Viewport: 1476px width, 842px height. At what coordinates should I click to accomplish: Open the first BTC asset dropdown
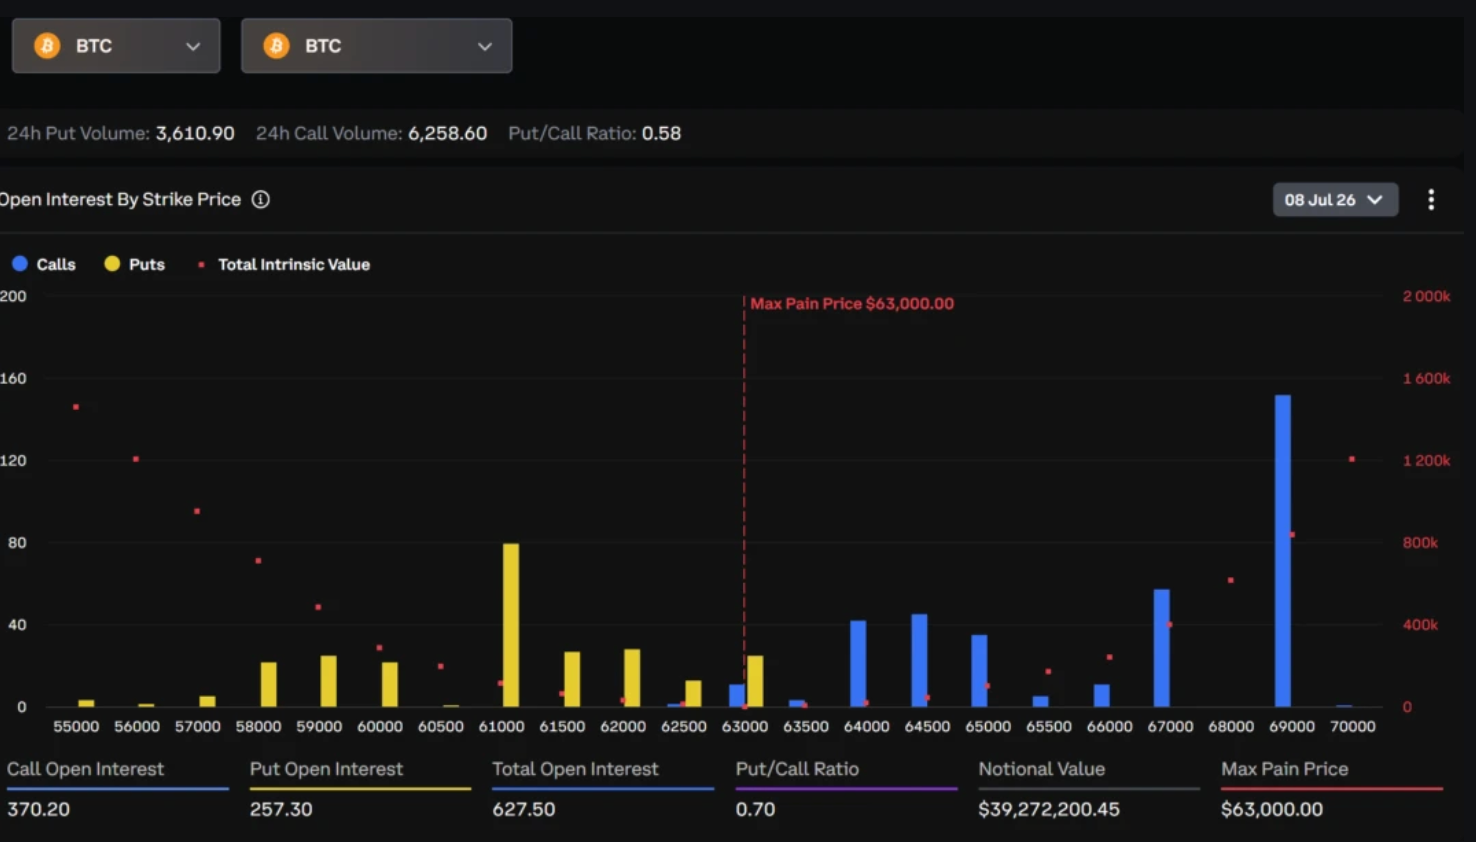[116, 46]
